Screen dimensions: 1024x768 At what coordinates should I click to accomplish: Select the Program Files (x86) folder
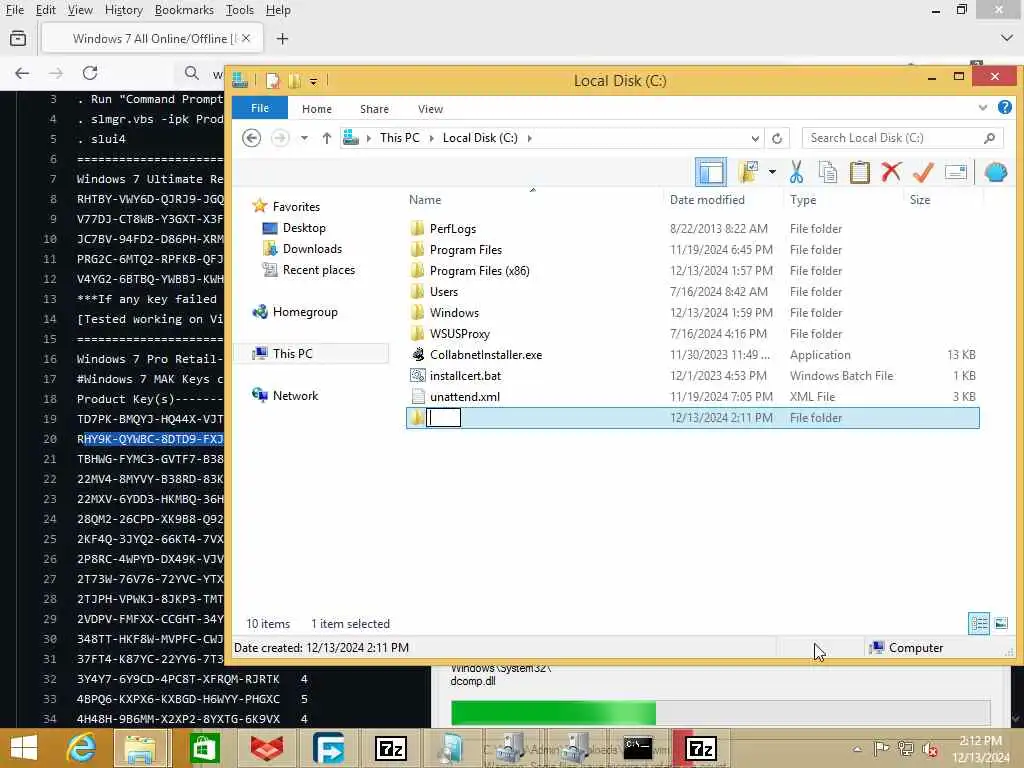coord(479,270)
